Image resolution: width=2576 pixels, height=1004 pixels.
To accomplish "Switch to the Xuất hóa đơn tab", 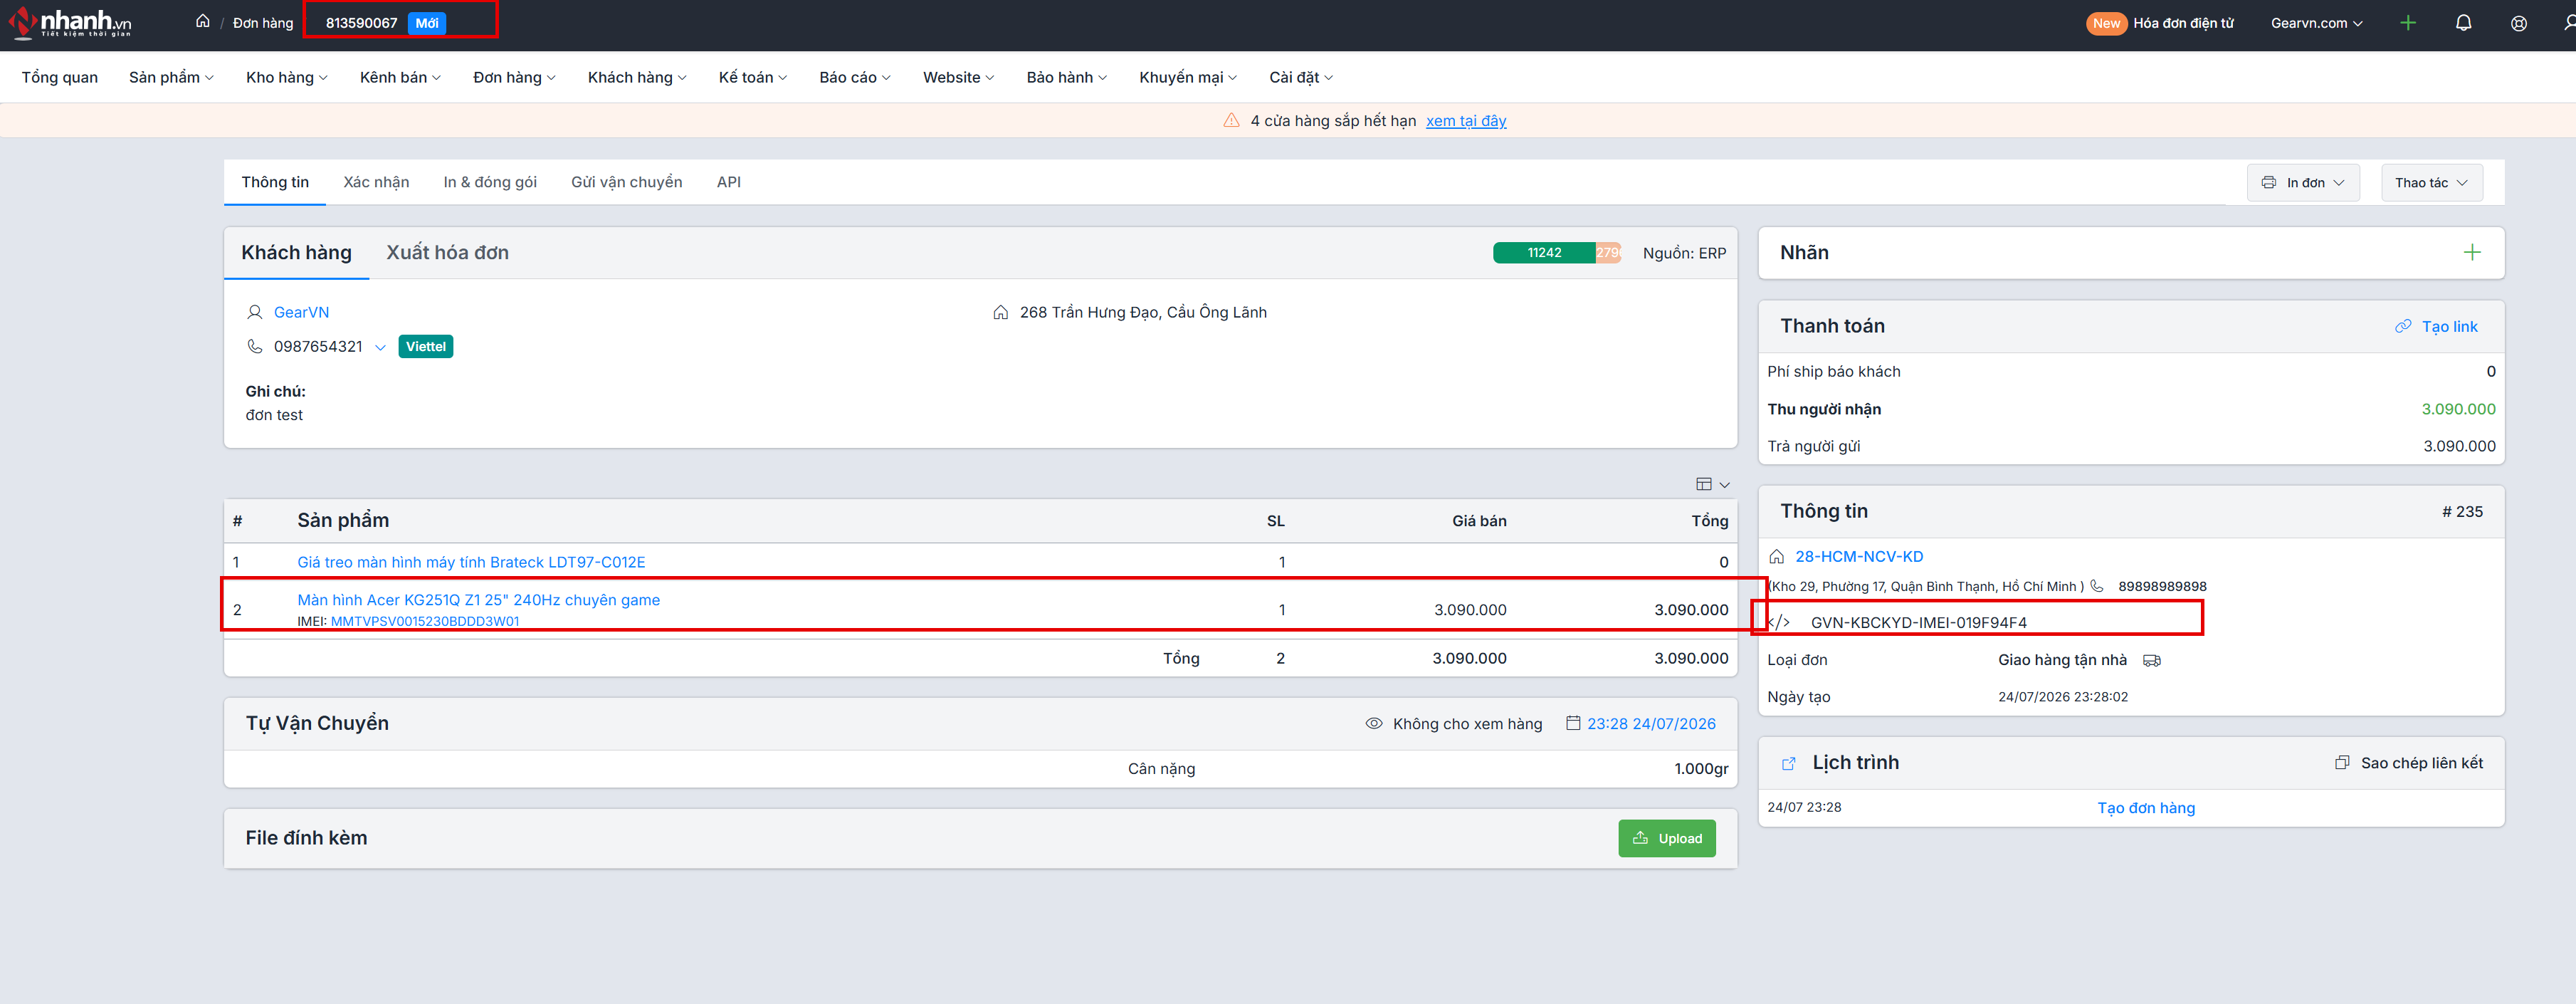I will click(447, 253).
